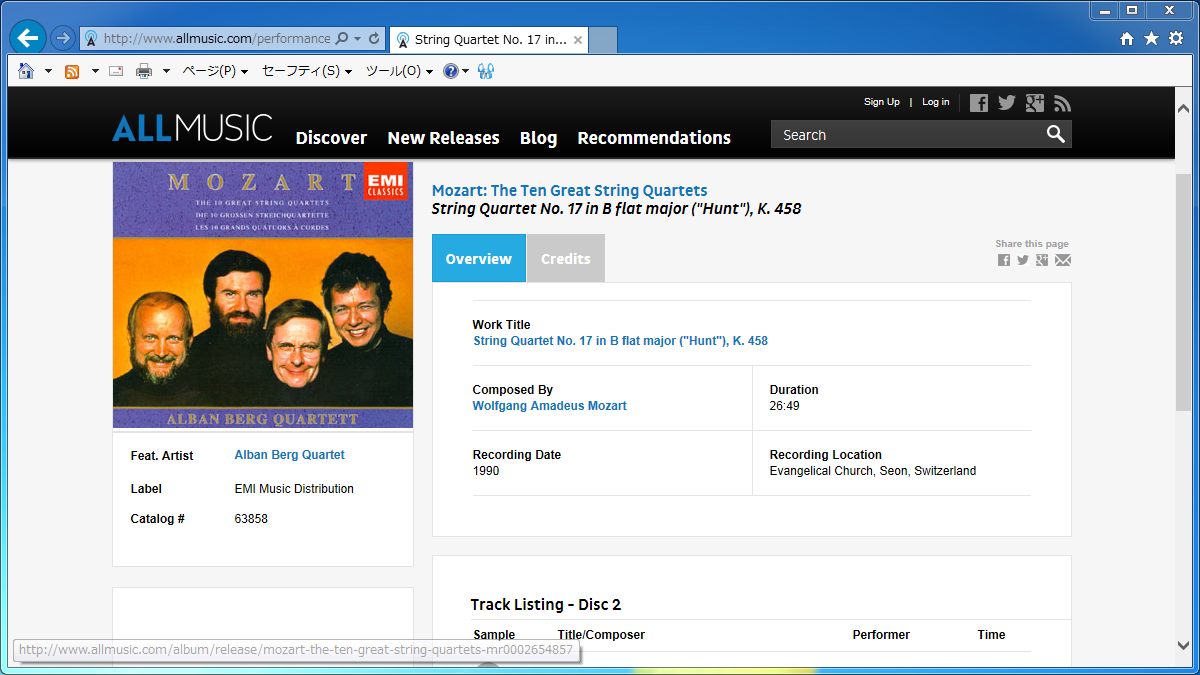Open AllMusic Google Plus icon in header
Viewport: 1200px width, 675px height.
(x=1035, y=103)
